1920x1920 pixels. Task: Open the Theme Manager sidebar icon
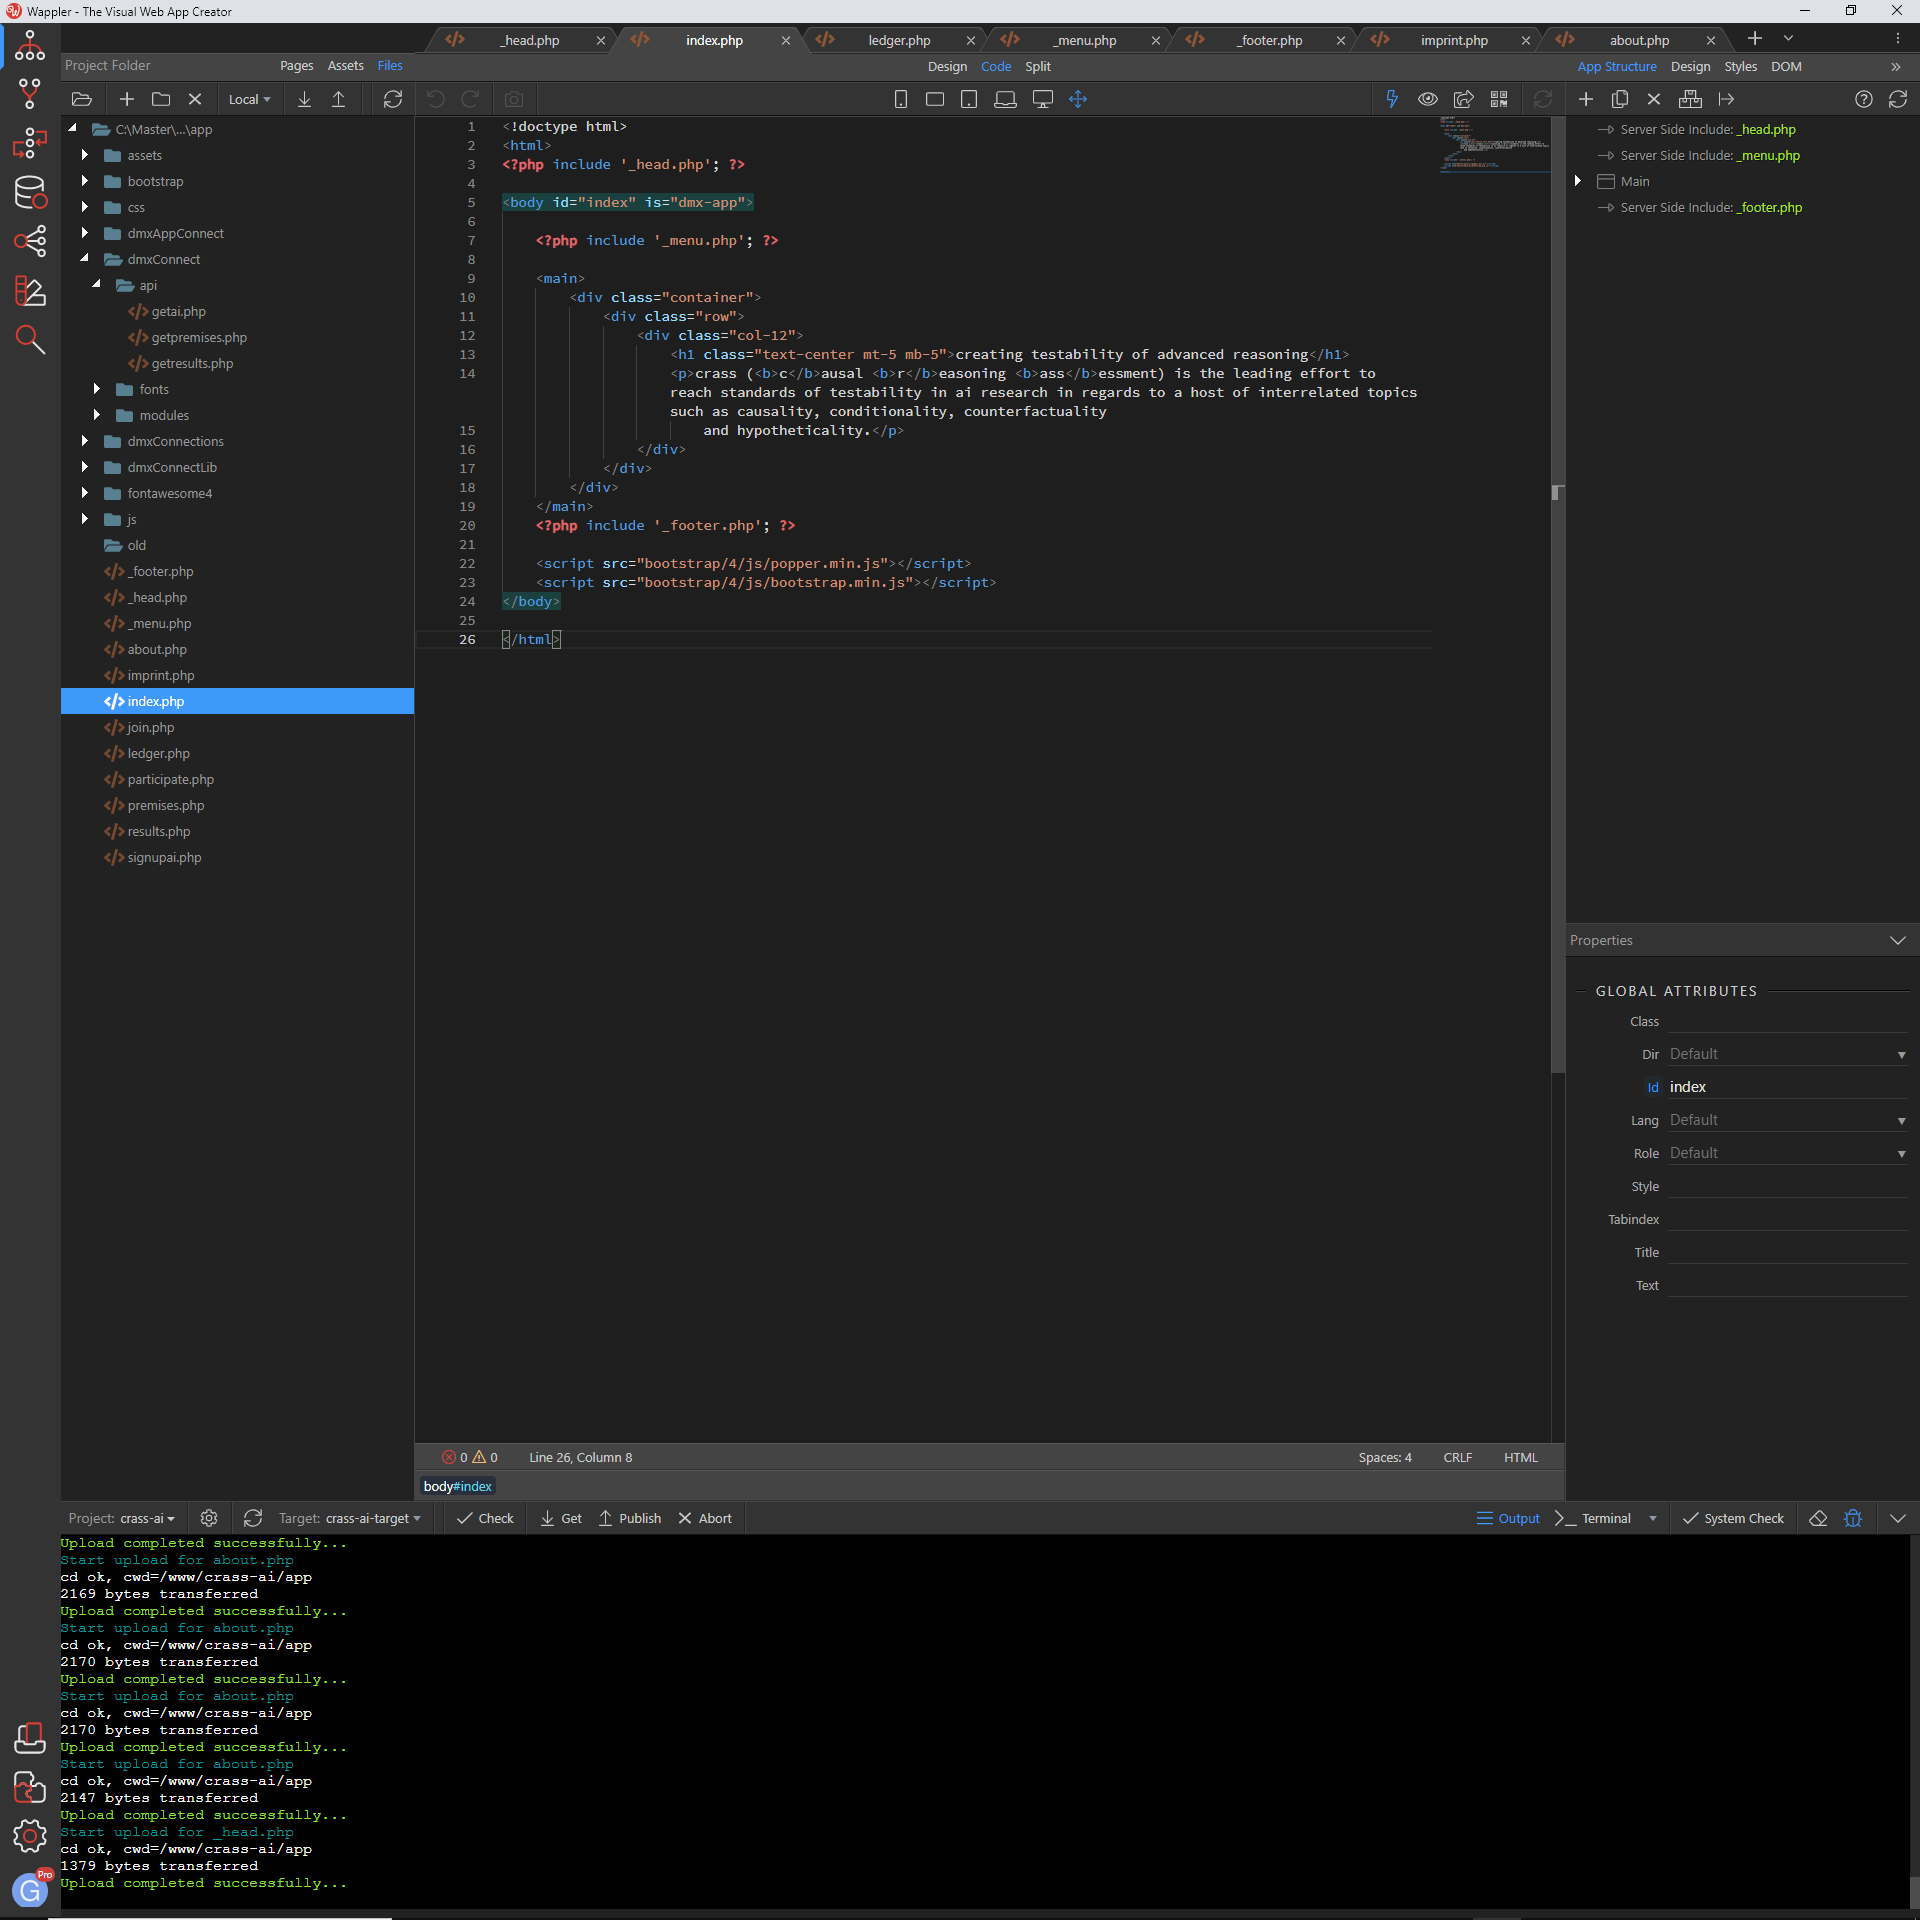[30, 291]
